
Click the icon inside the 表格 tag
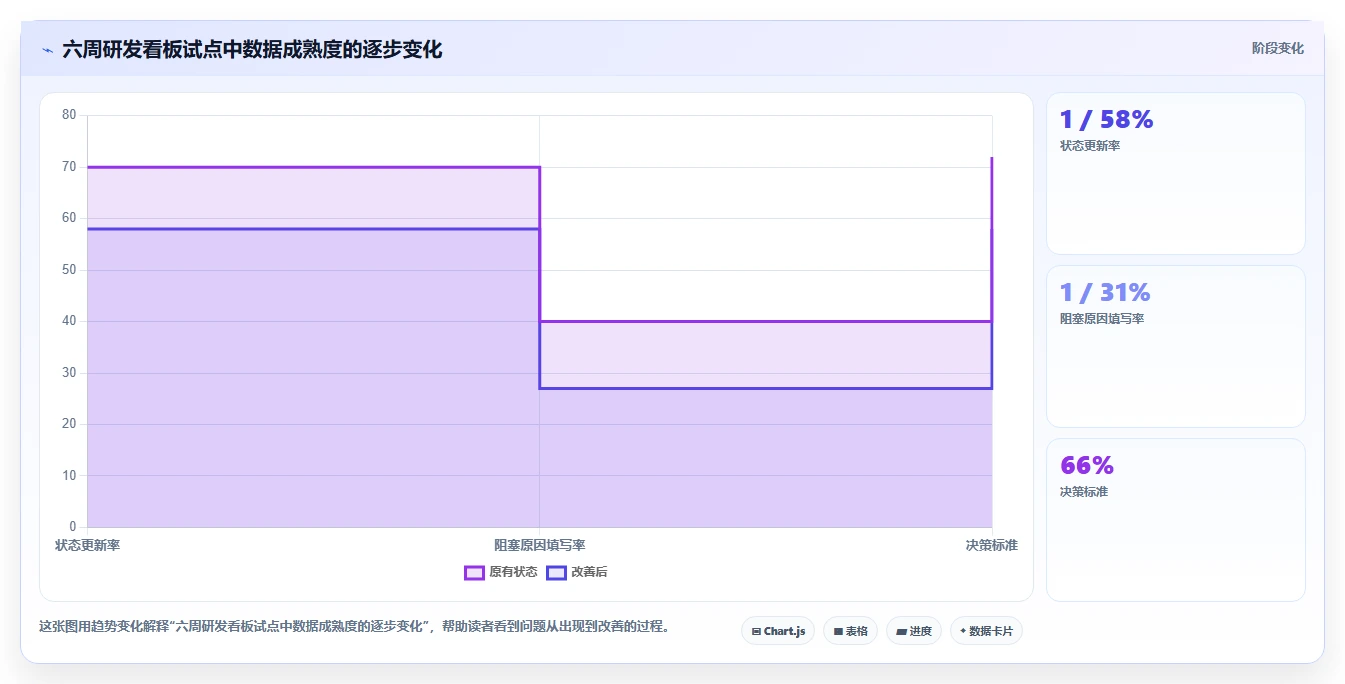[838, 632]
